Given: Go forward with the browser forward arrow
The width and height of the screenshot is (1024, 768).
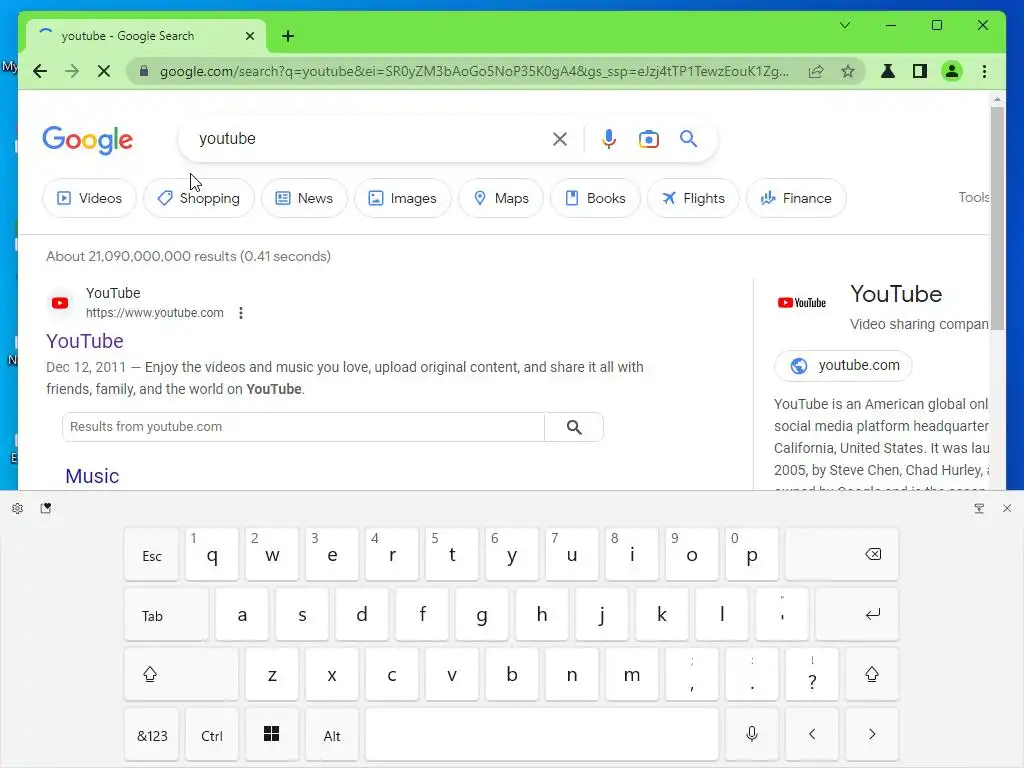Looking at the screenshot, I should 72,71.
